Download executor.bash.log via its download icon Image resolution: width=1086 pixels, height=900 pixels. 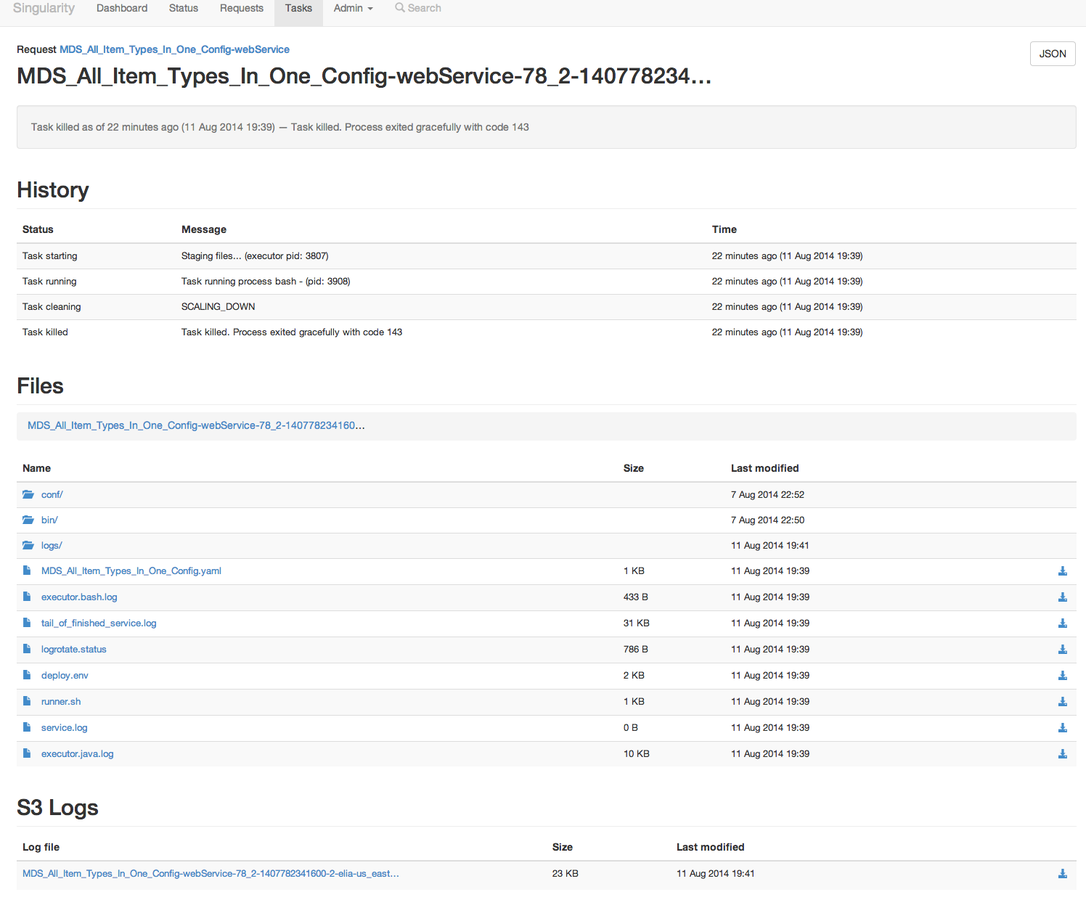tap(1062, 597)
